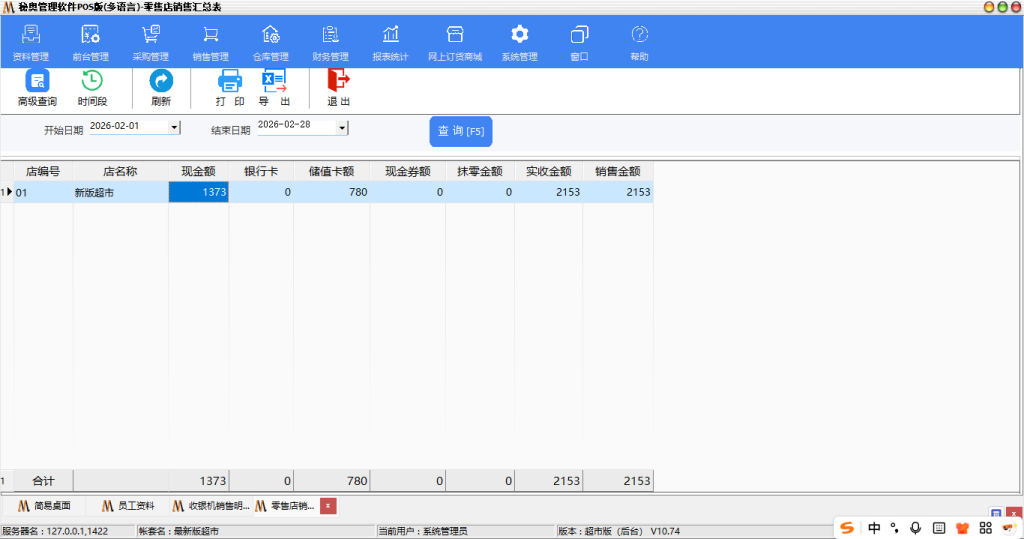
Task: Open the 网上订货商城 online ordering mall
Action: (455, 43)
